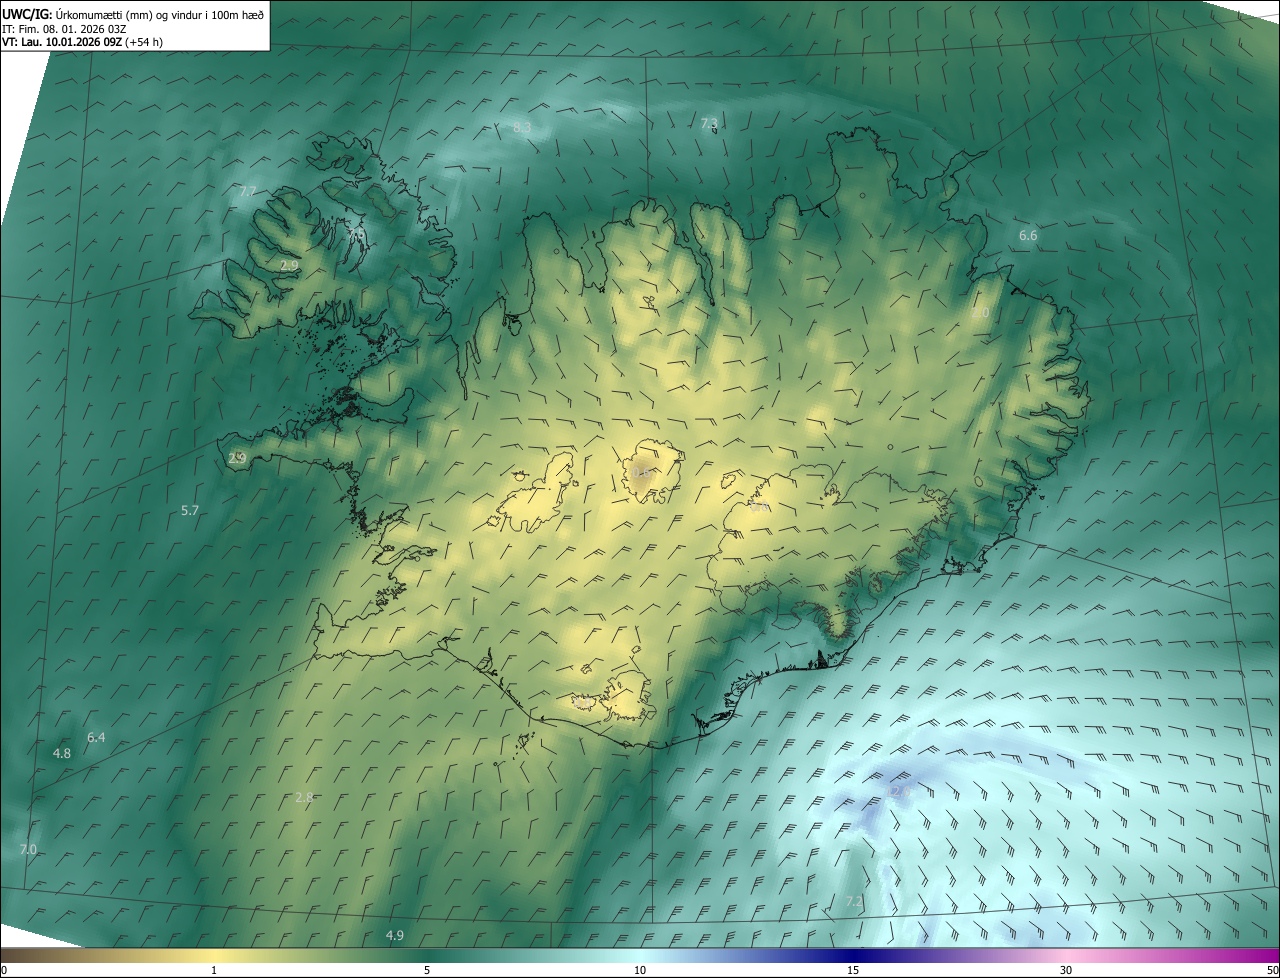Click the 10 tick on the color scale

(x=640, y=971)
